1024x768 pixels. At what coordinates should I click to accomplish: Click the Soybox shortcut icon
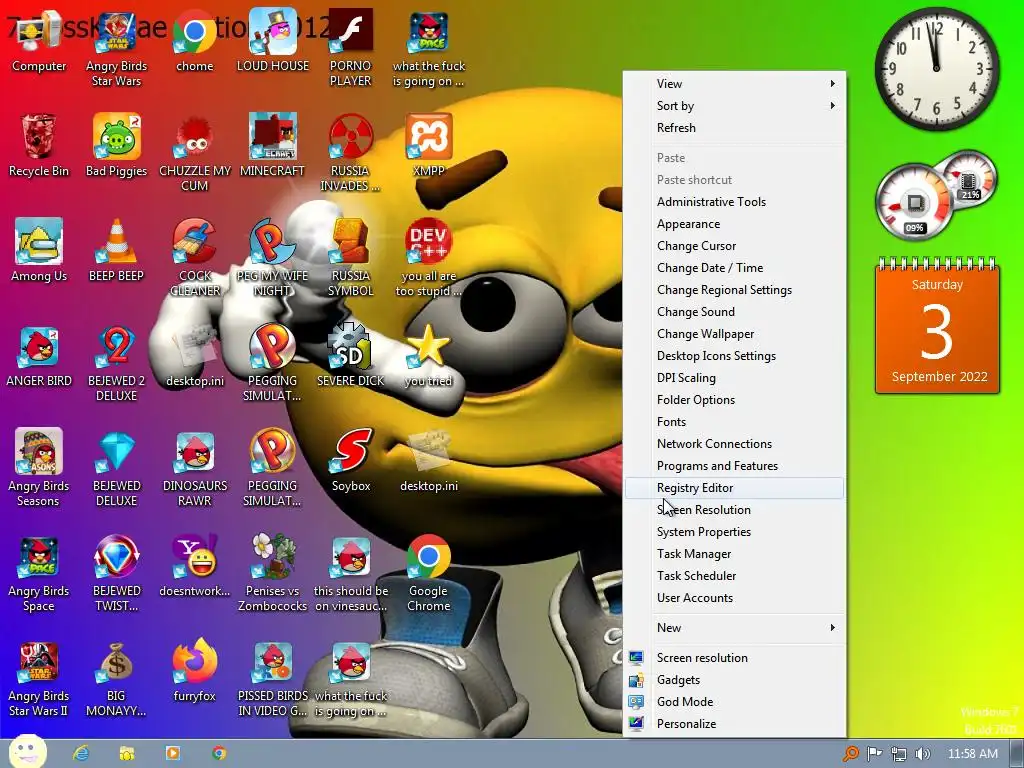(x=351, y=461)
